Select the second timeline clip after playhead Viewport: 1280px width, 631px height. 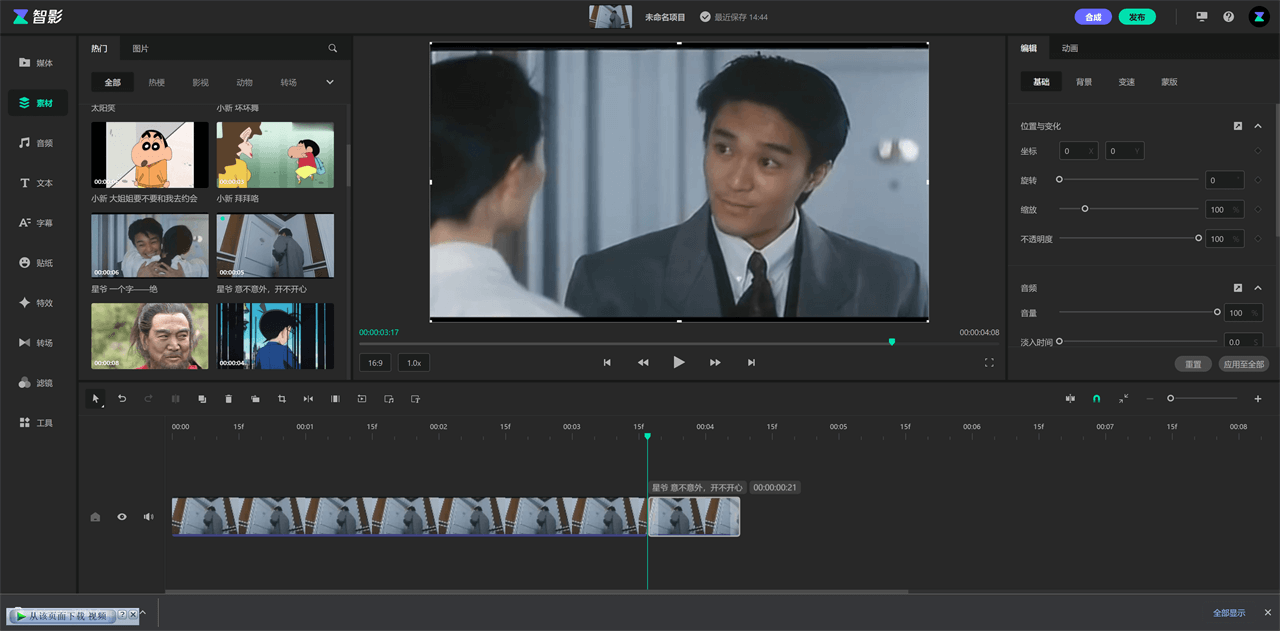click(694, 517)
